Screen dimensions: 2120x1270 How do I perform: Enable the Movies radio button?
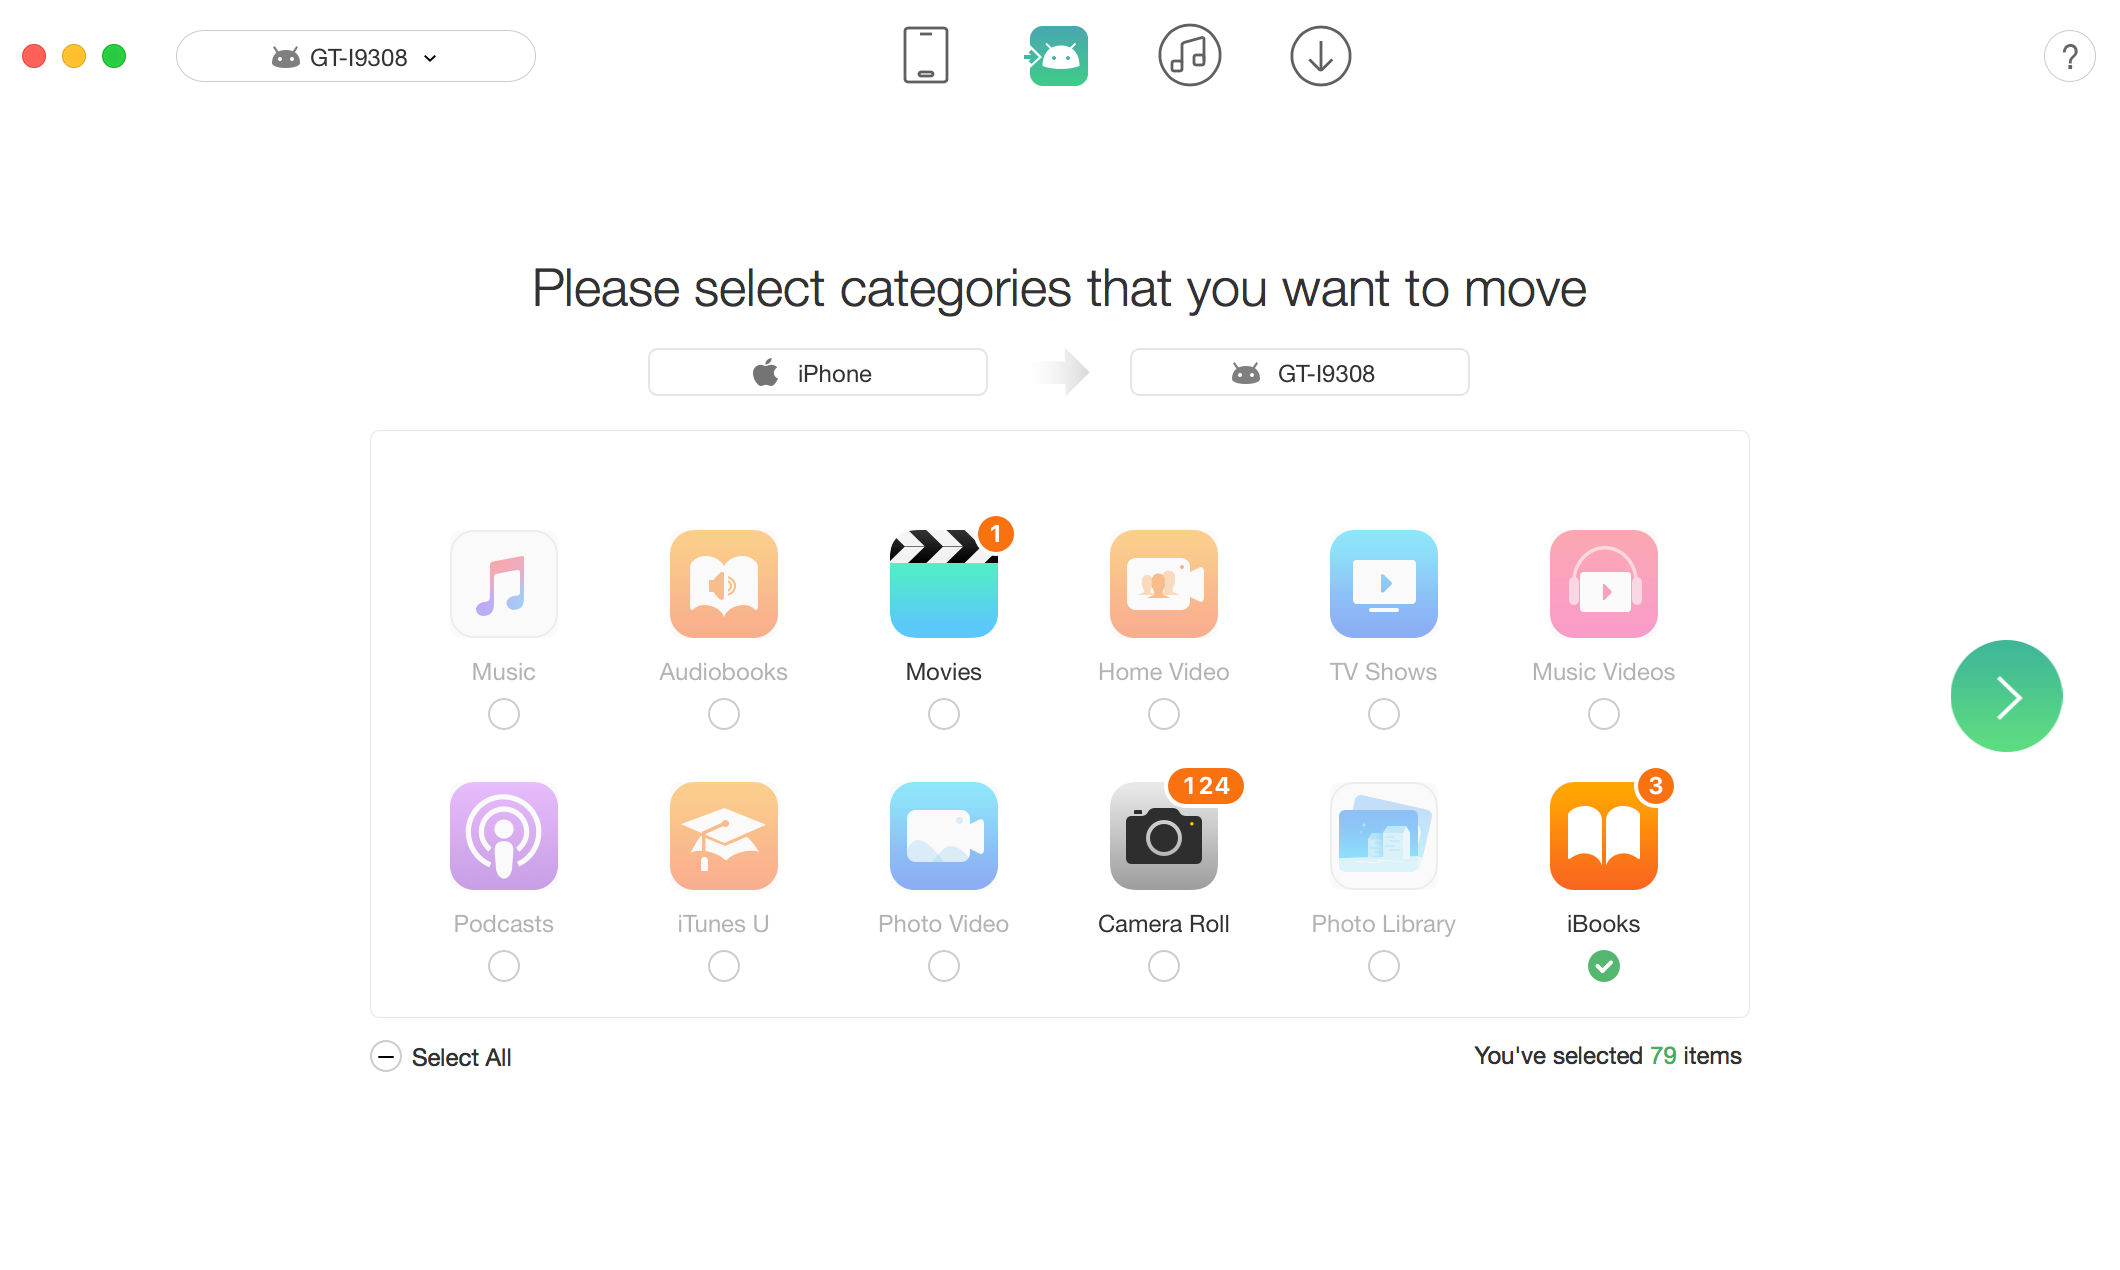click(x=941, y=714)
